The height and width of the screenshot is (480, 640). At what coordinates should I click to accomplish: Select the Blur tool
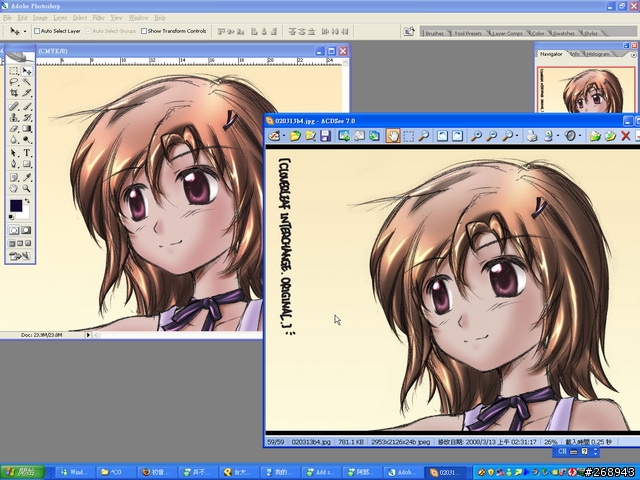tap(13, 140)
